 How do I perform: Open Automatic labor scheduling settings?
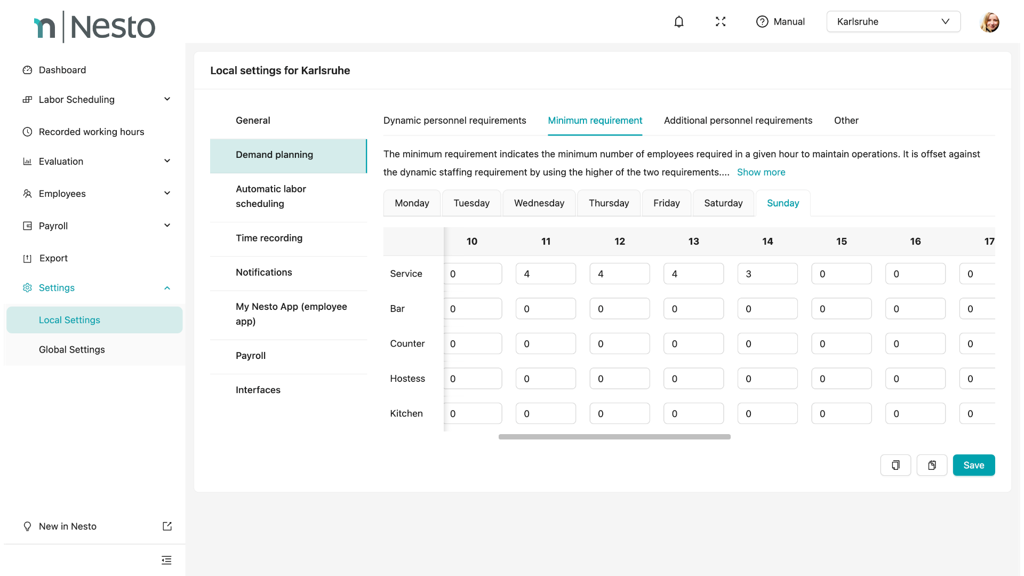pyautogui.click(x=271, y=196)
